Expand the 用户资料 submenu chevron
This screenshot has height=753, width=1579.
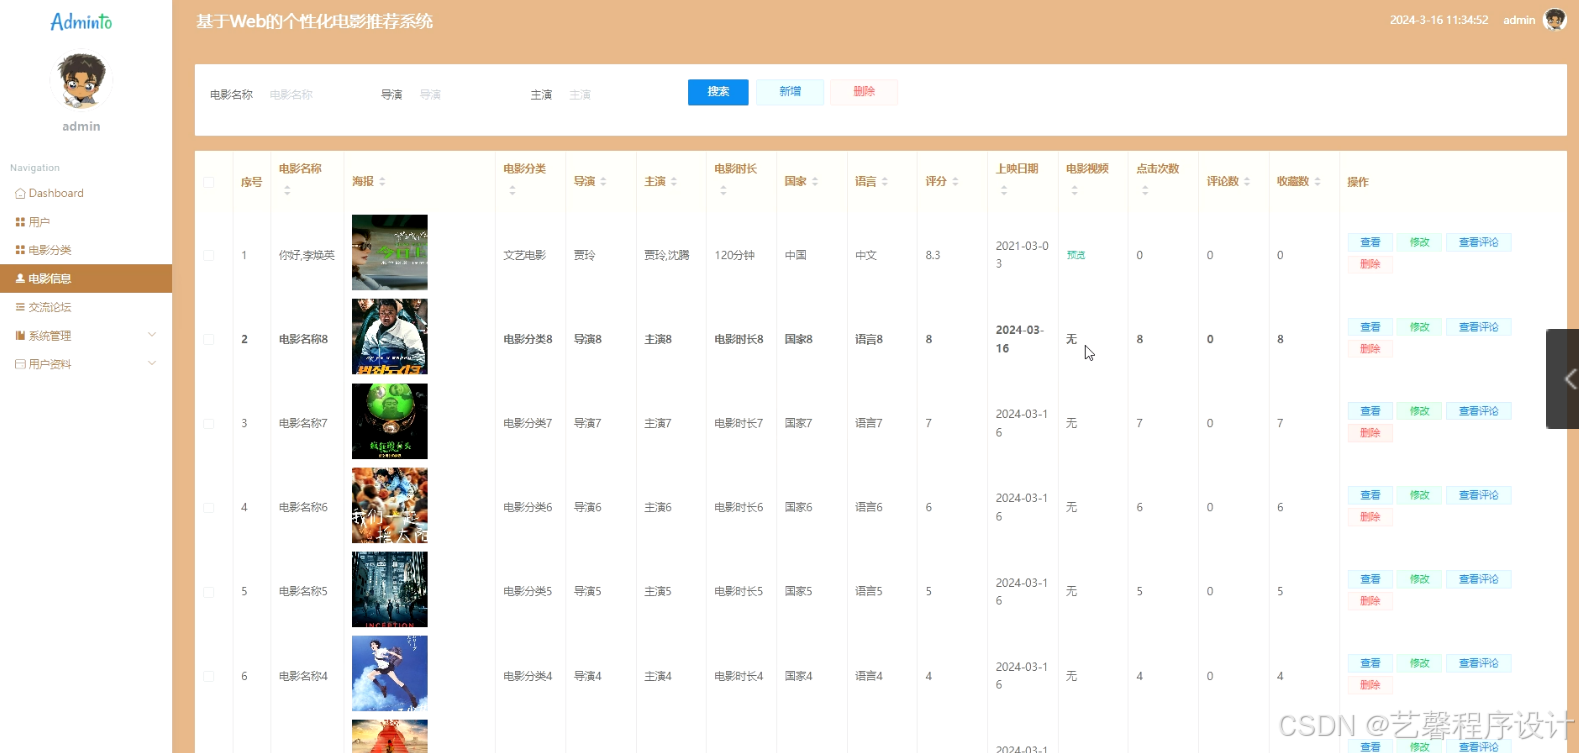tap(152, 363)
